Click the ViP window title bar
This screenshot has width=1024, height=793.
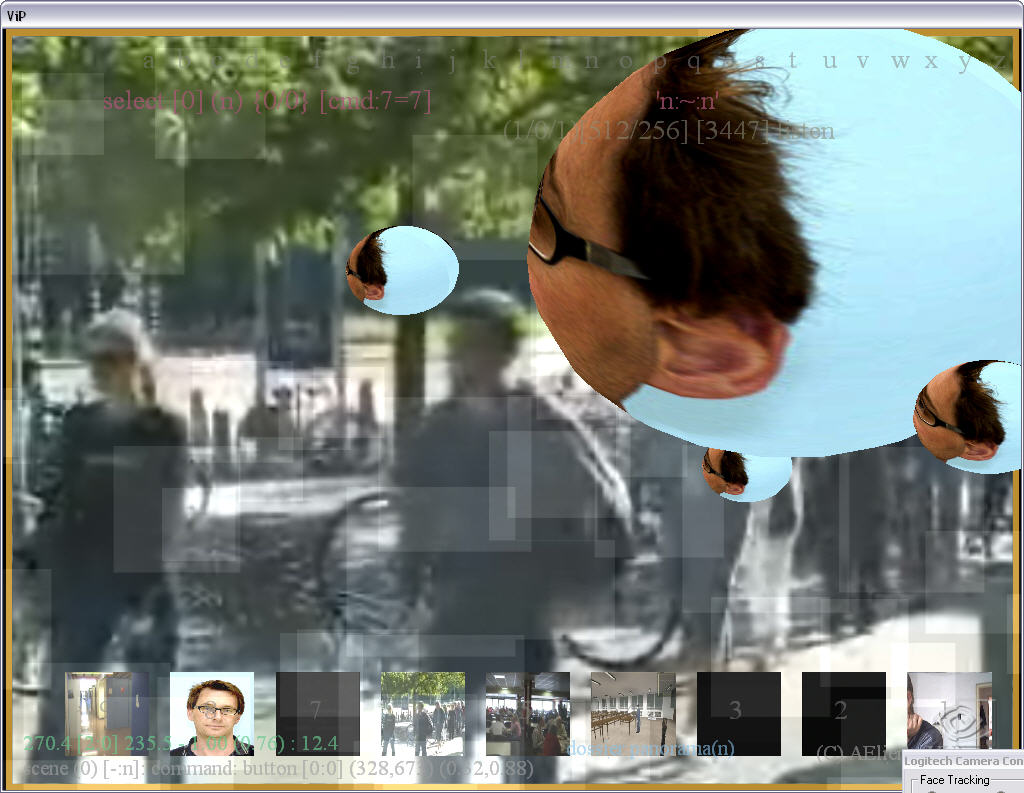coord(512,15)
